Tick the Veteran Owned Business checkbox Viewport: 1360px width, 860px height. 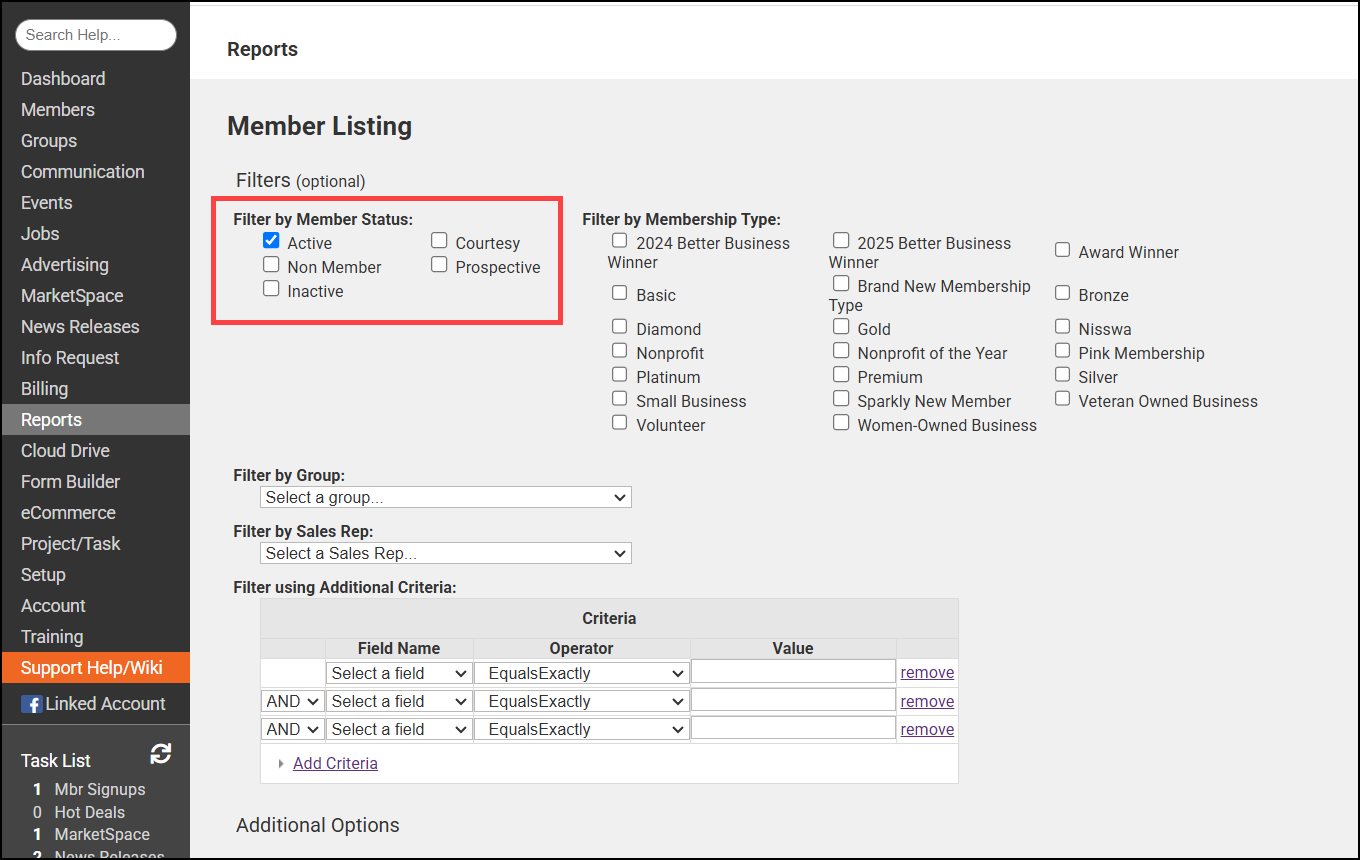click(1062, 399)
